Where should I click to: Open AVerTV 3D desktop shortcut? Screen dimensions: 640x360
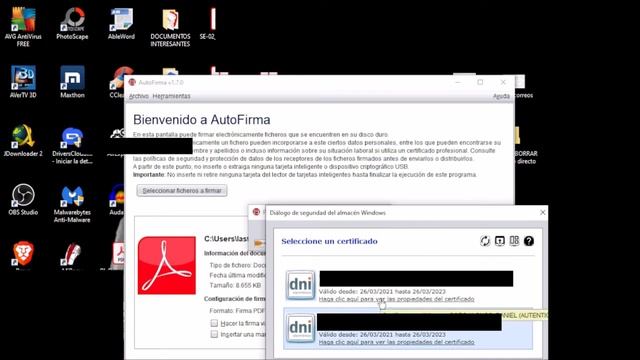(23, 82)
